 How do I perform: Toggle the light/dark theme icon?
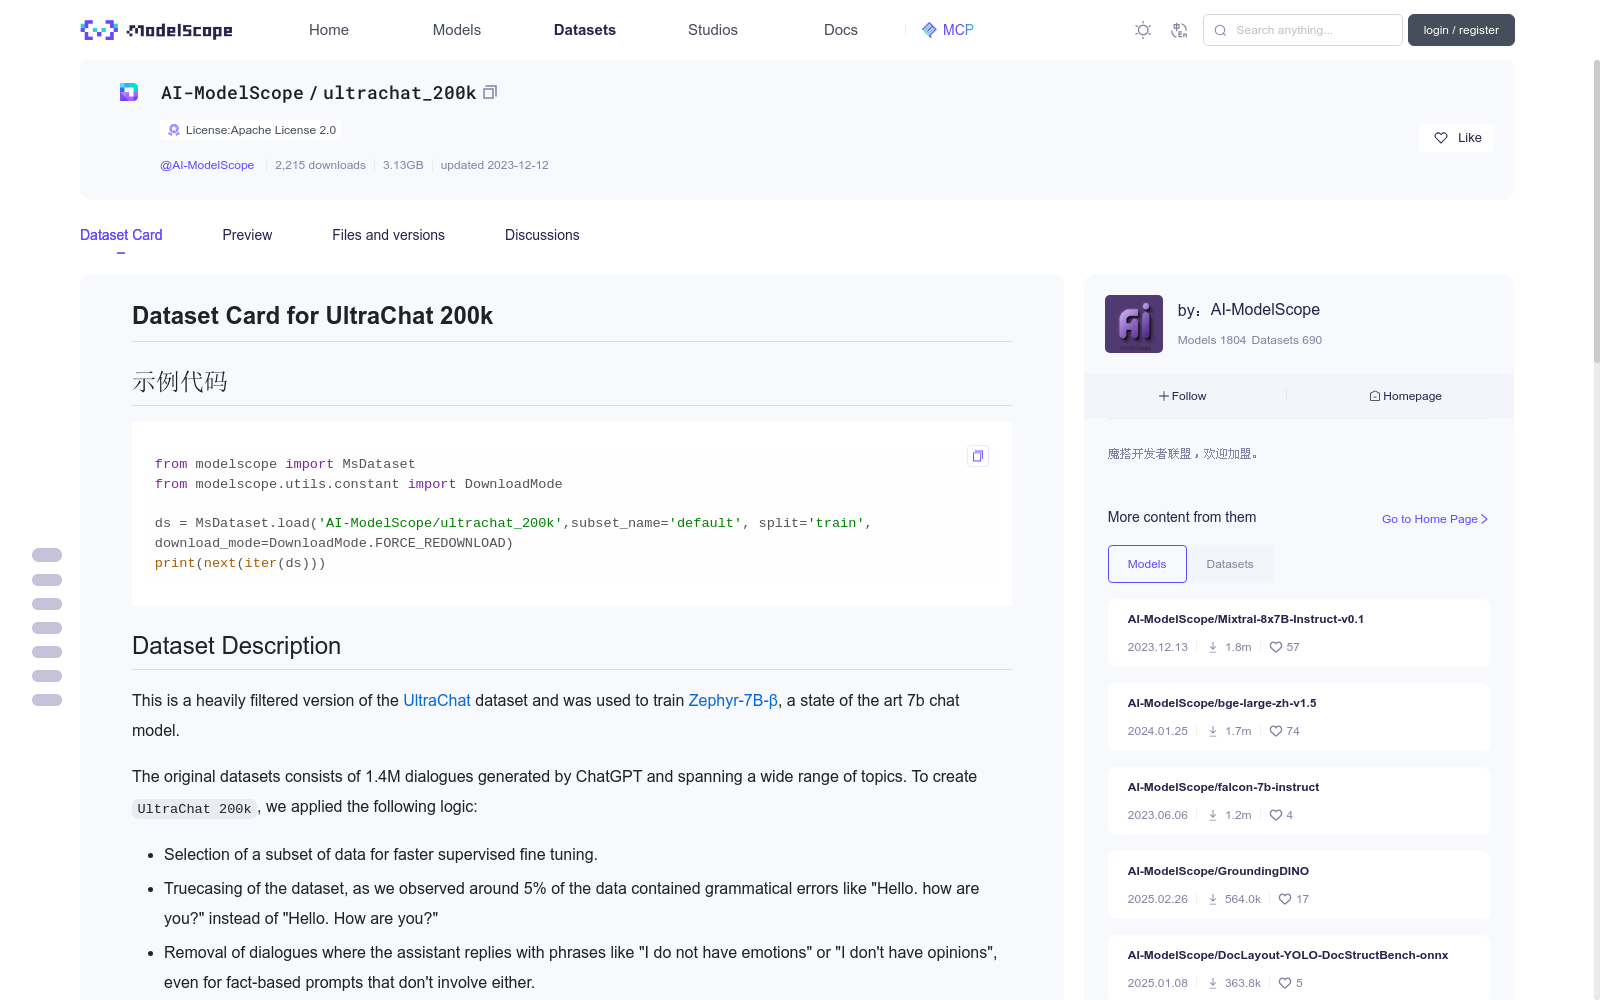click(1143, 30)
